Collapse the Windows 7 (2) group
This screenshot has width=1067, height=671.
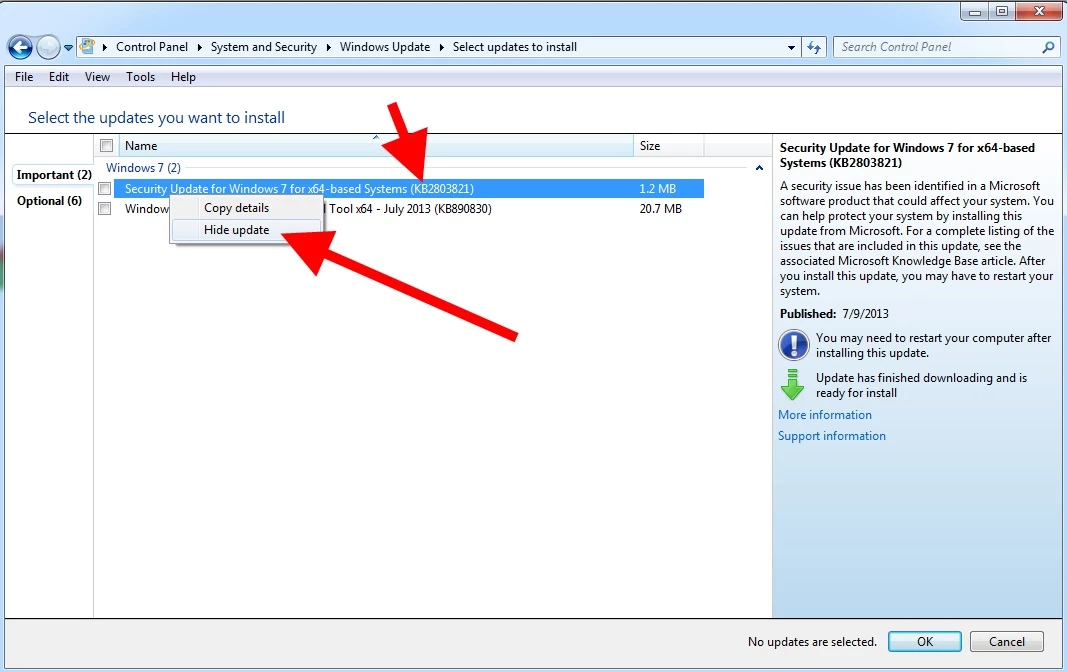(x=759, y=168)
